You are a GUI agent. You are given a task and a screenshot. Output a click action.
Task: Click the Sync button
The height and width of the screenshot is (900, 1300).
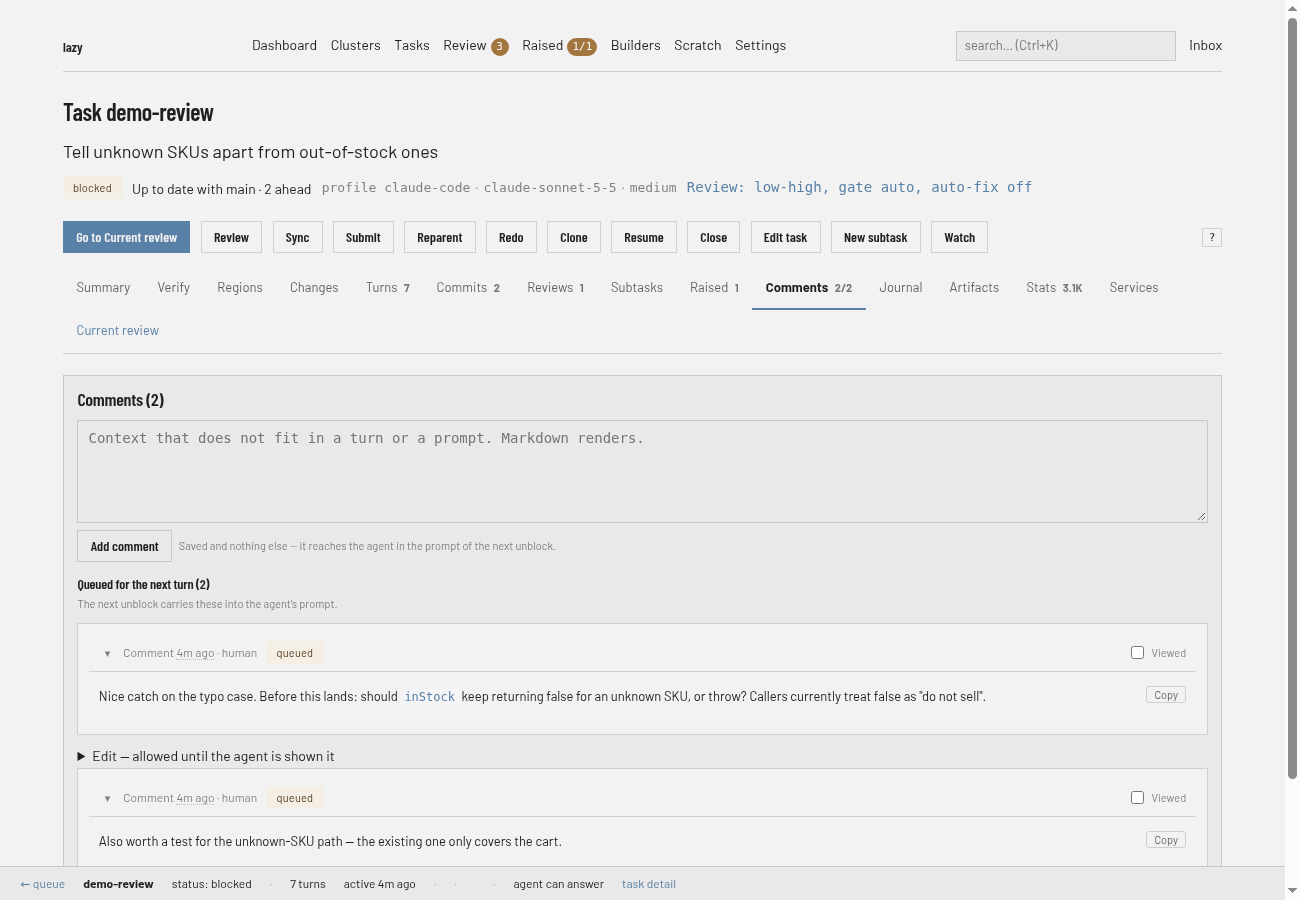pos(297,237)
